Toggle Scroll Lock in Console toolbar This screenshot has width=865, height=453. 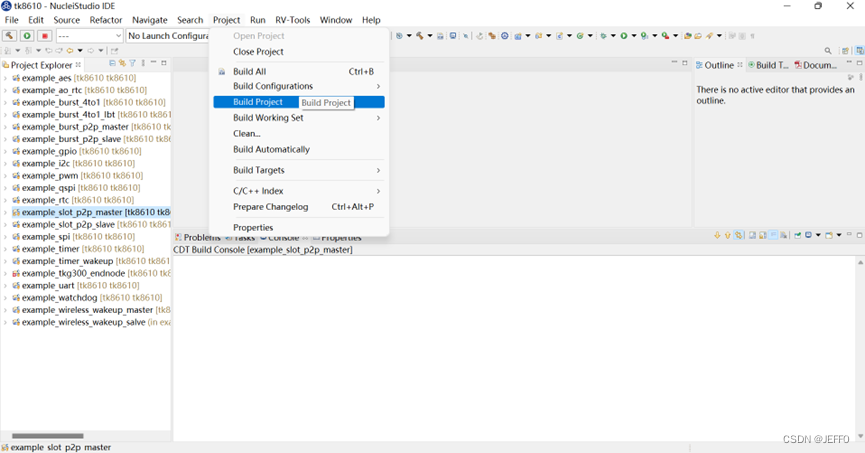763,235
